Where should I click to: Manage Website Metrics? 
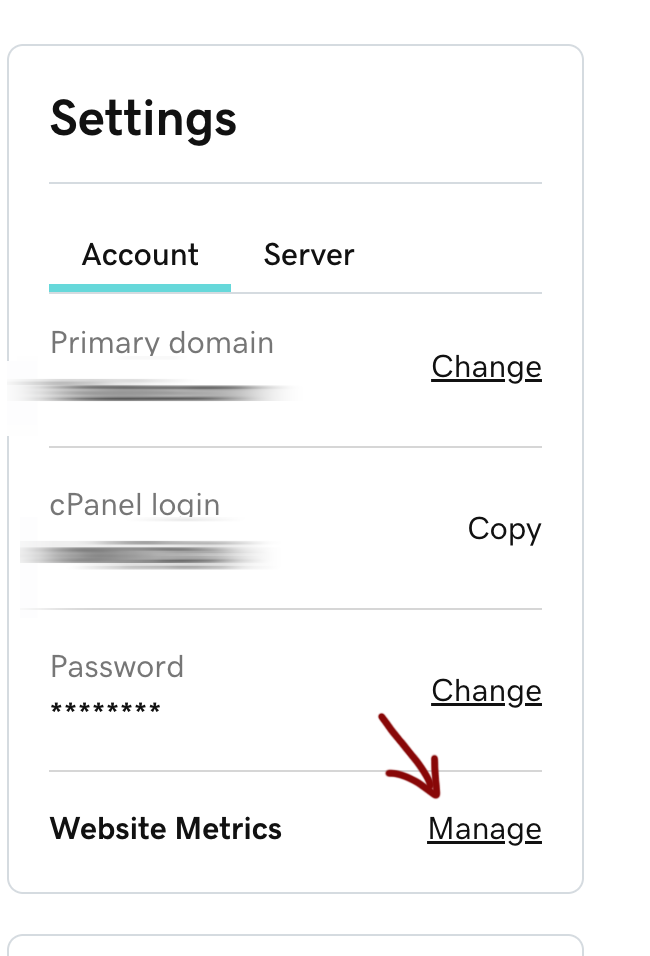tap(484, 829)
